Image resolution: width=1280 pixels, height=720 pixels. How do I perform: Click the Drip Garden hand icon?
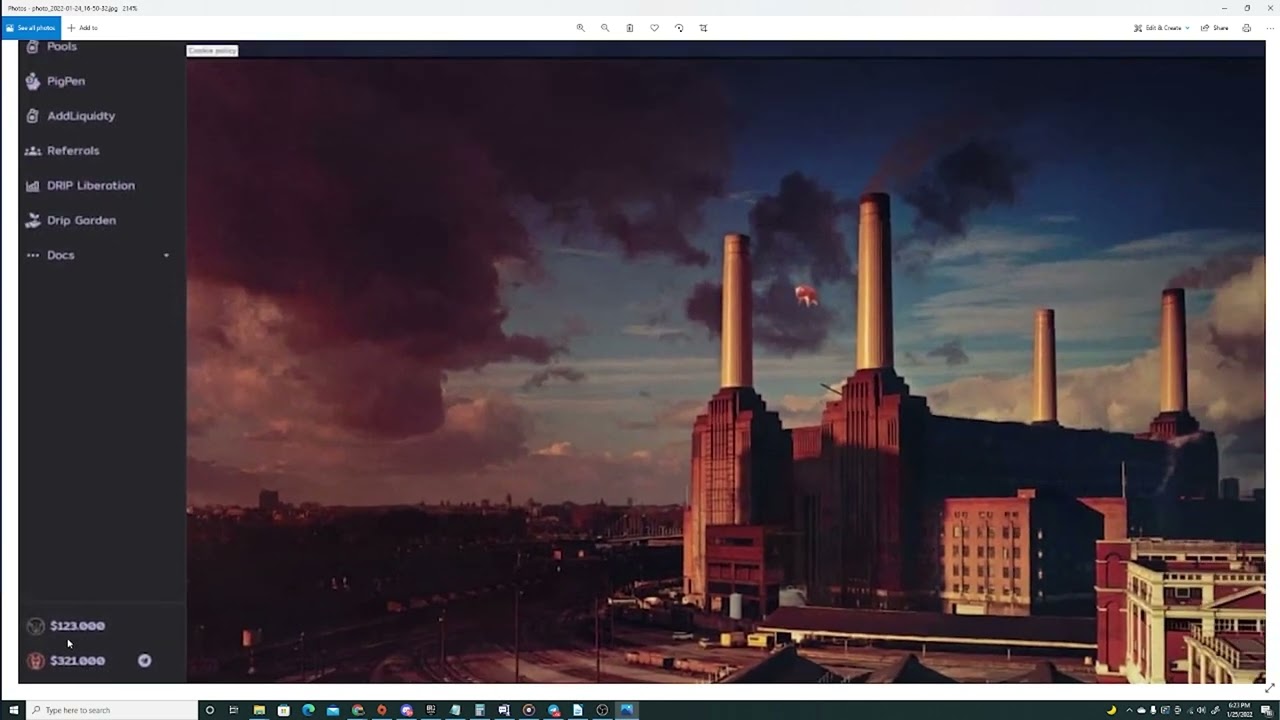click(33, 221)
